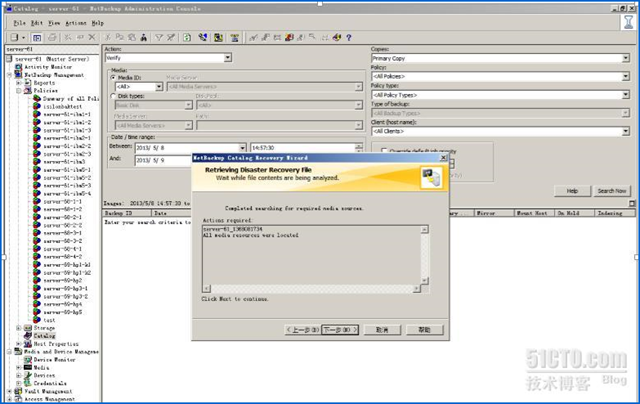This screenshot has height=404, width=640.
Task: Open the View menu
Action: coord(54,23)
